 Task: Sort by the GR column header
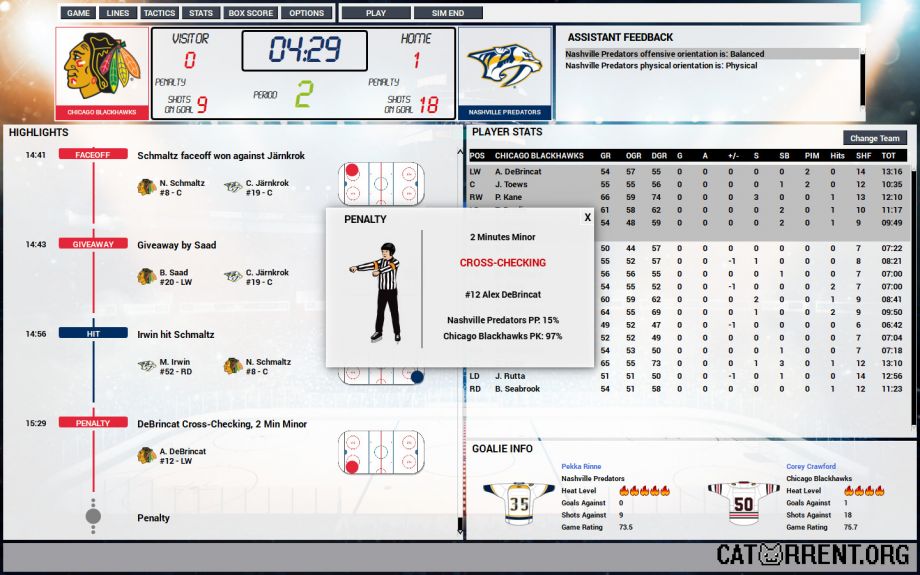click(606, 155)
